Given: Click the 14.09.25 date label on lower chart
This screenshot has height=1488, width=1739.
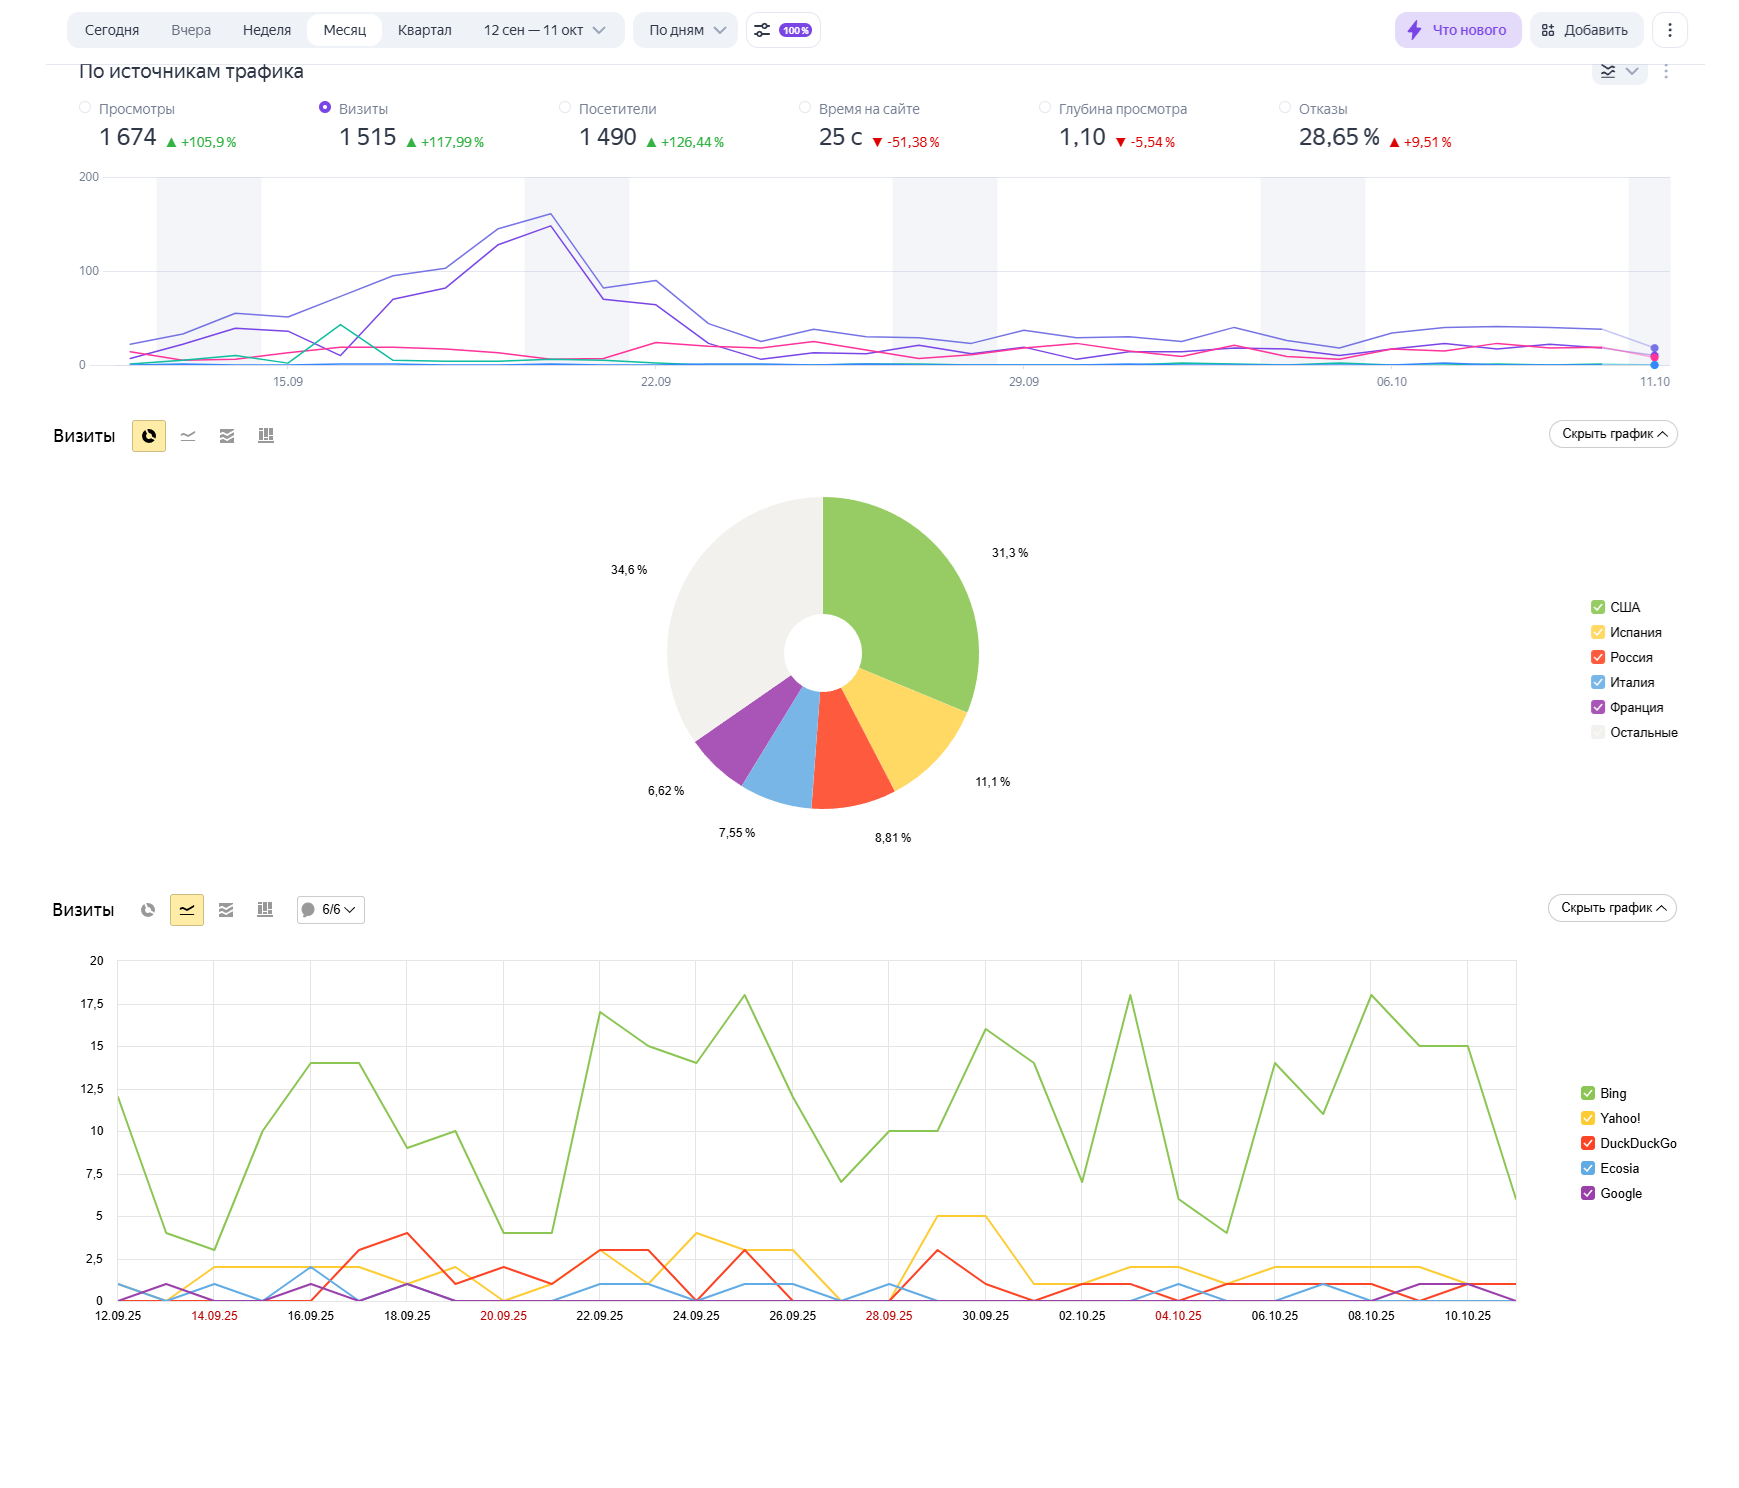Looking at the screenshot, I should pyautogui.click(x=214, y=1316).
